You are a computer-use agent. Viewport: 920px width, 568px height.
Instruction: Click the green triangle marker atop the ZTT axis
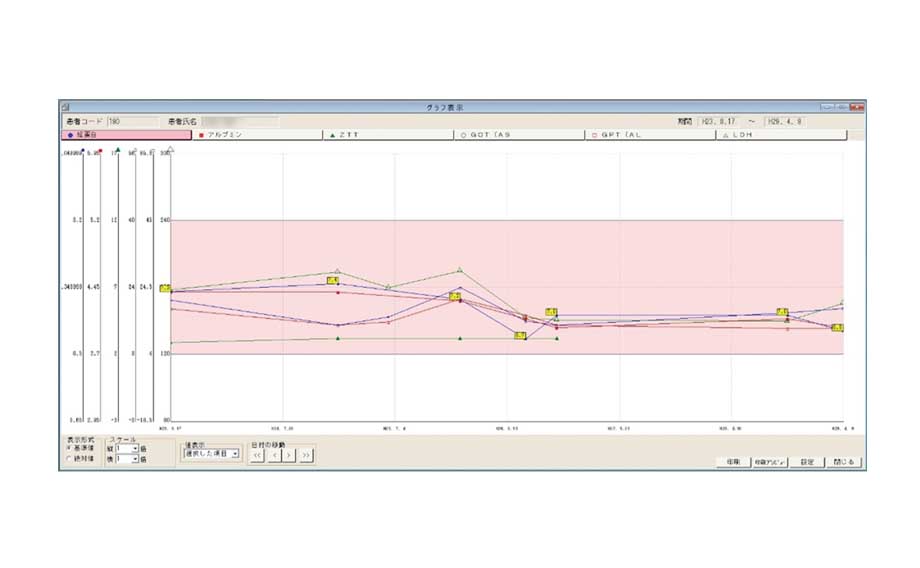pos(118,149)
